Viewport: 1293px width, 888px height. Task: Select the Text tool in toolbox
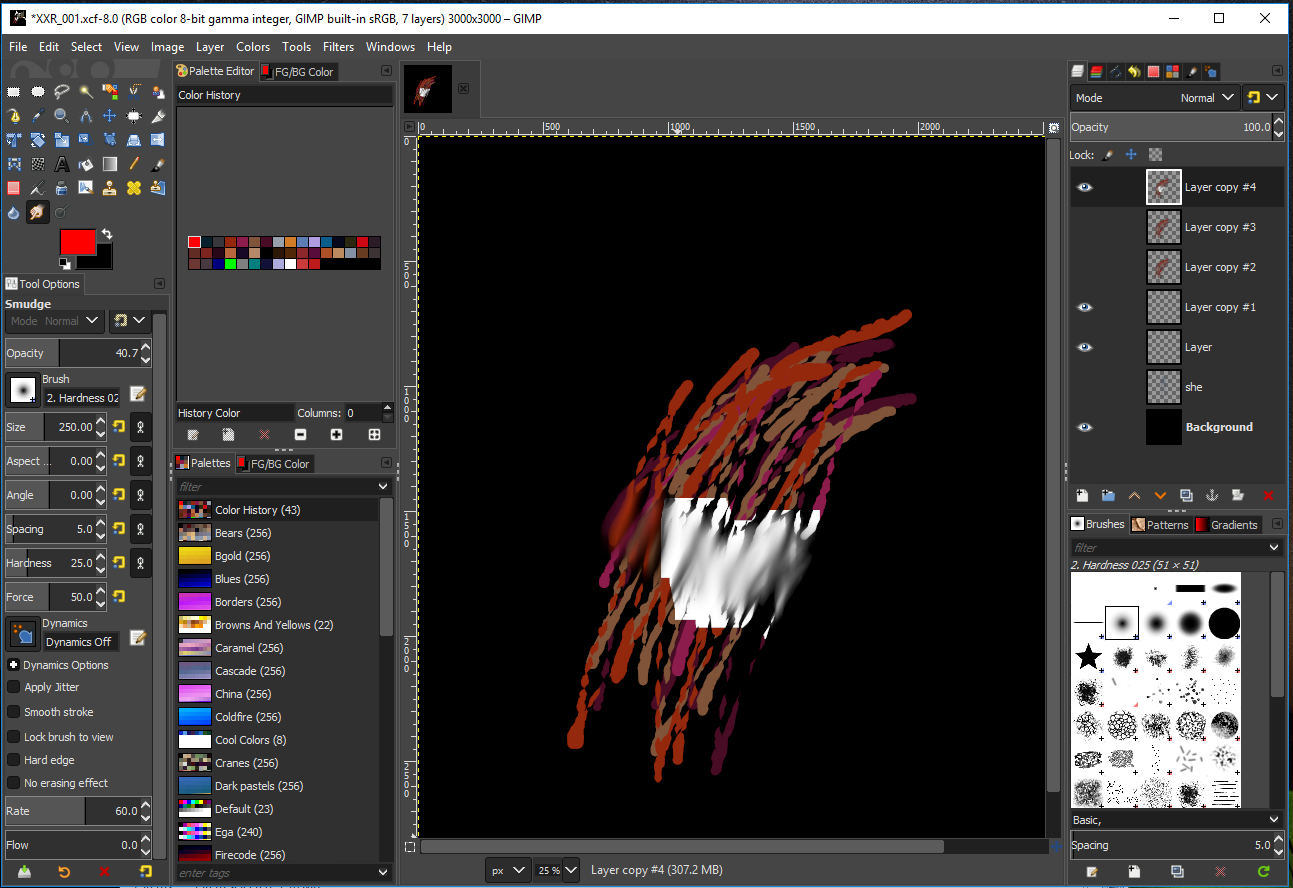pyautogui.click(x=62, y=164)
